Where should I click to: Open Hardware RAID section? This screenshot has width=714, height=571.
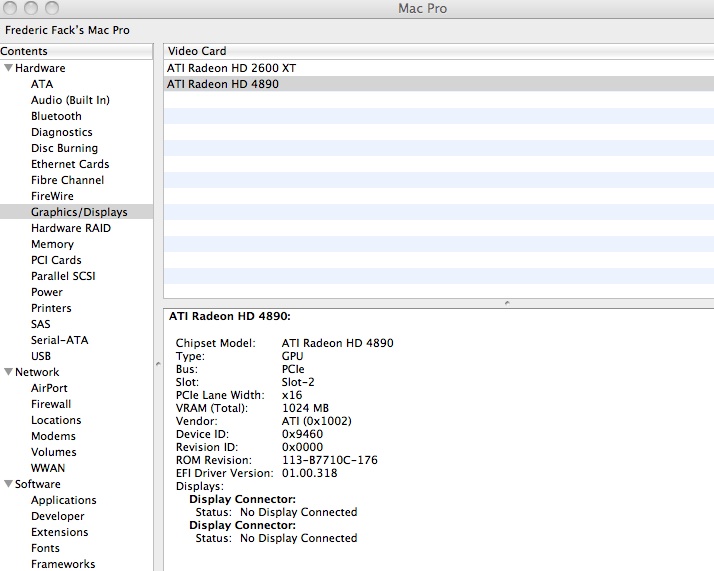pyautogui.click(x=71, y=228)
